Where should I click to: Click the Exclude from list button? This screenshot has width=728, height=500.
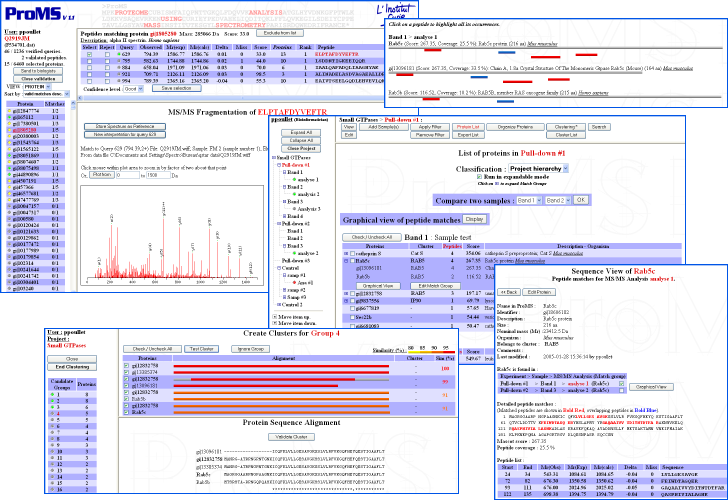[x=280, y=33]
